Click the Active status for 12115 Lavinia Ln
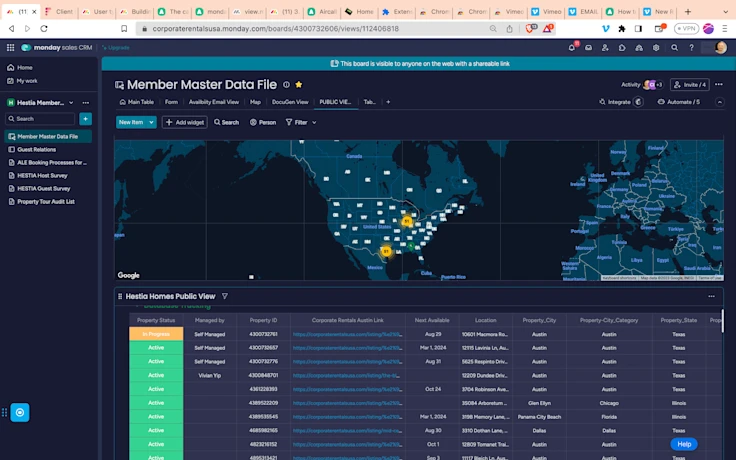The width and height of the screenshot is (736, 460). (156, 348)
